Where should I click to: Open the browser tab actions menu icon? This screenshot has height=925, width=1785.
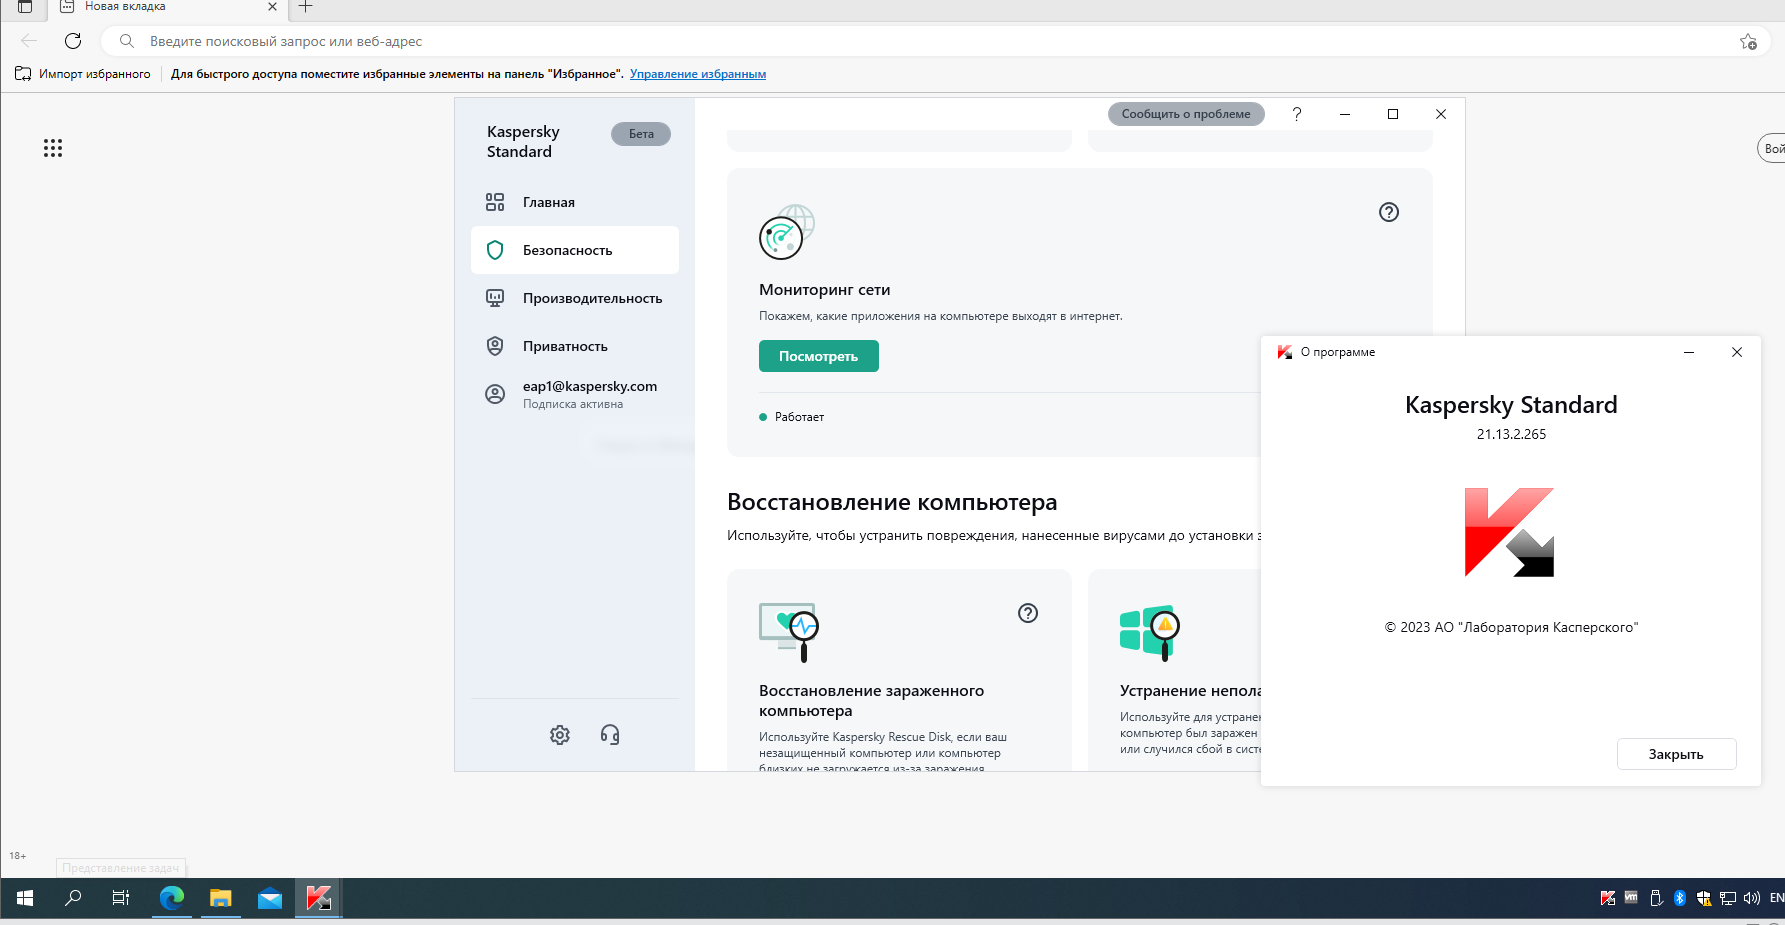[x=25, y=7]
